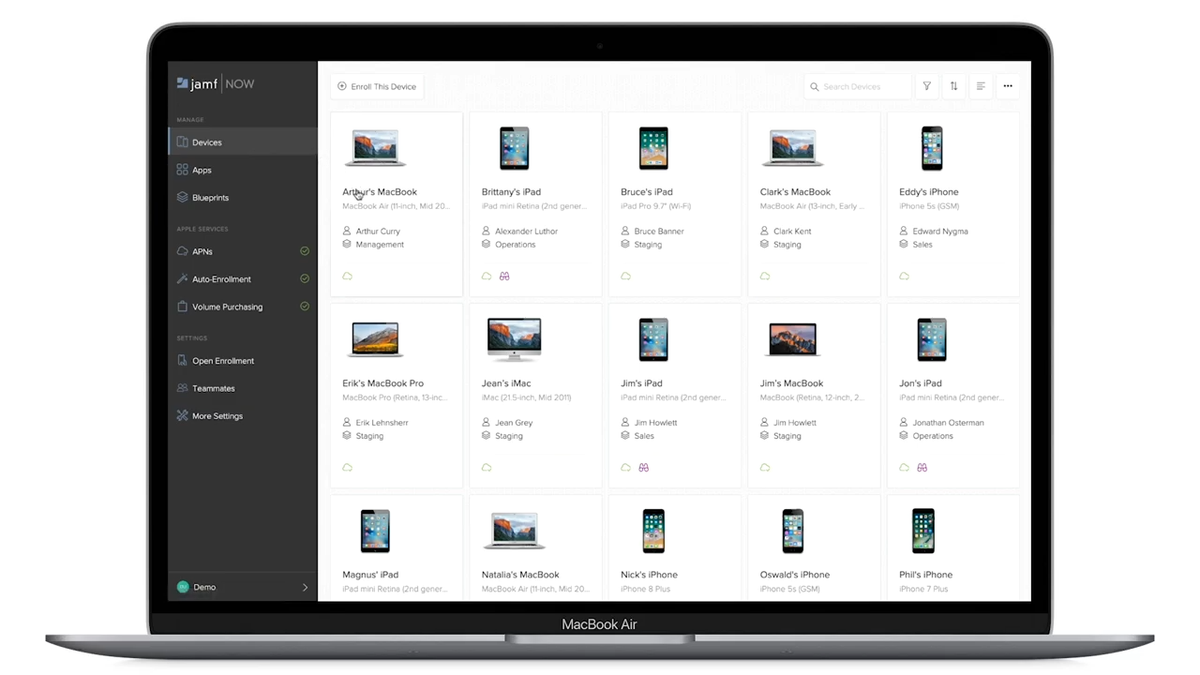Open the filter devices icon
The width and height of the screenshot is (1200, 675).
tap(926, 86)
